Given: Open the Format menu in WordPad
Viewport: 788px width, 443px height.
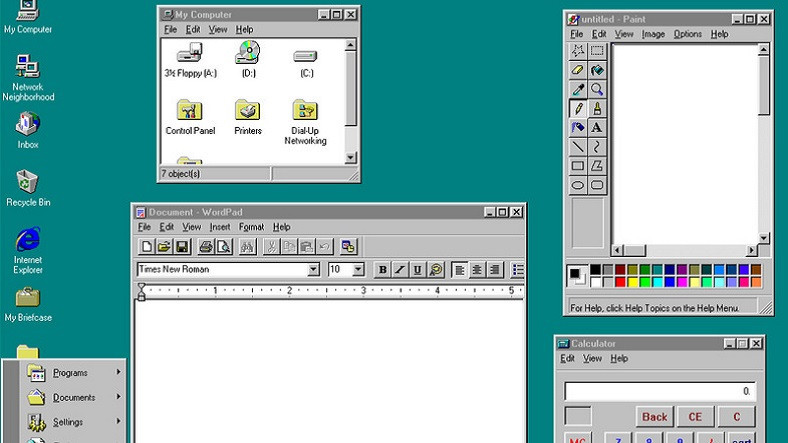Looking at the screenshot, I should tap(251, 227).
